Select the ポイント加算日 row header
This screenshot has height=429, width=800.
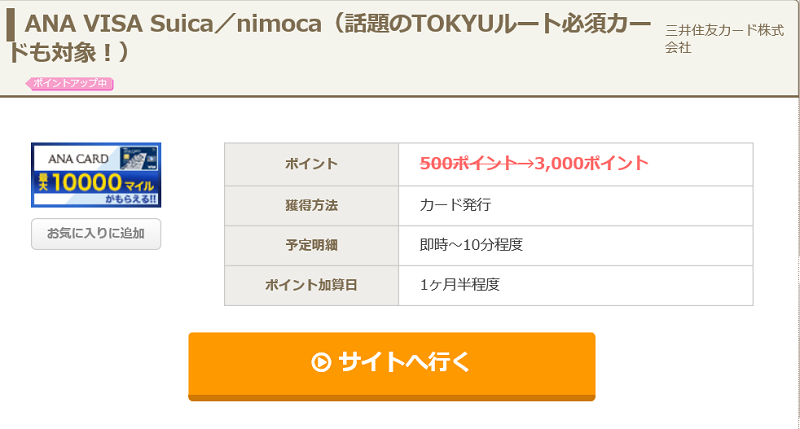point(311,285)
